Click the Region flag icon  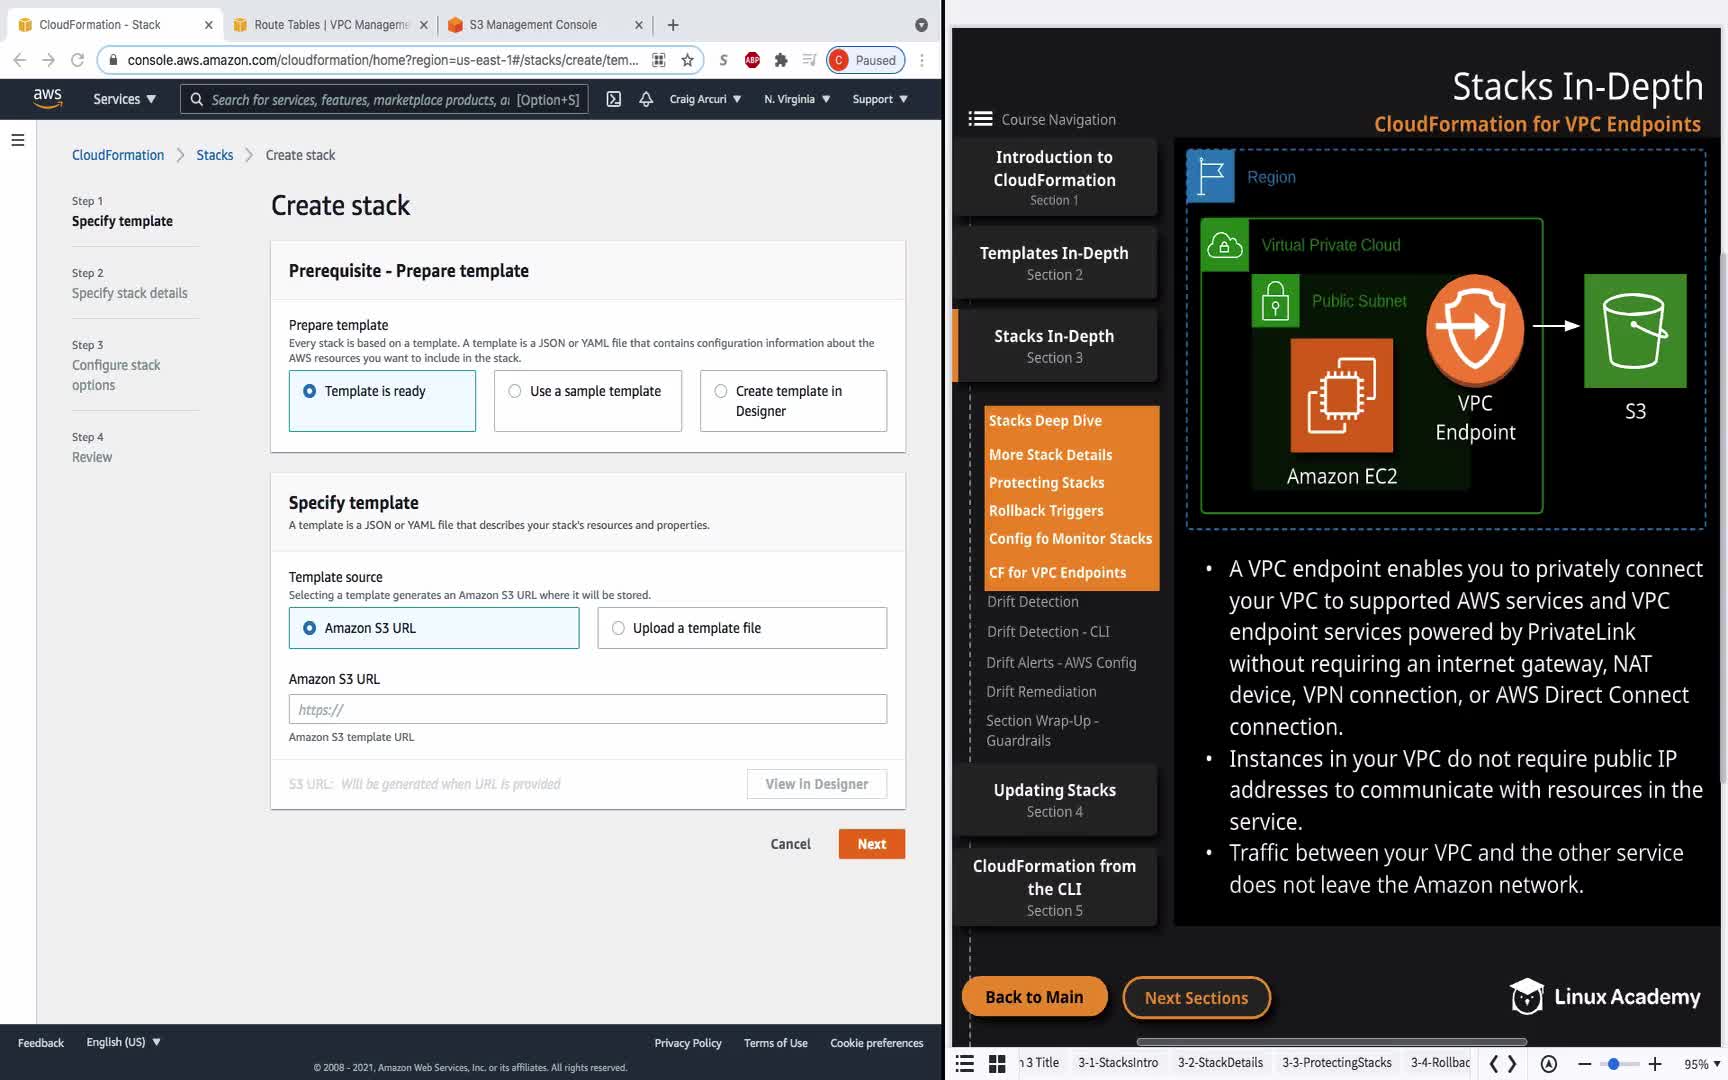tap(1211, 177)
